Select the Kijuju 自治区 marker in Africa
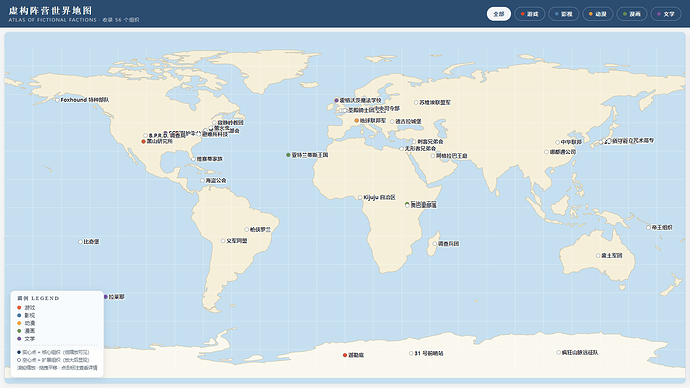 [x=360, y=198]
